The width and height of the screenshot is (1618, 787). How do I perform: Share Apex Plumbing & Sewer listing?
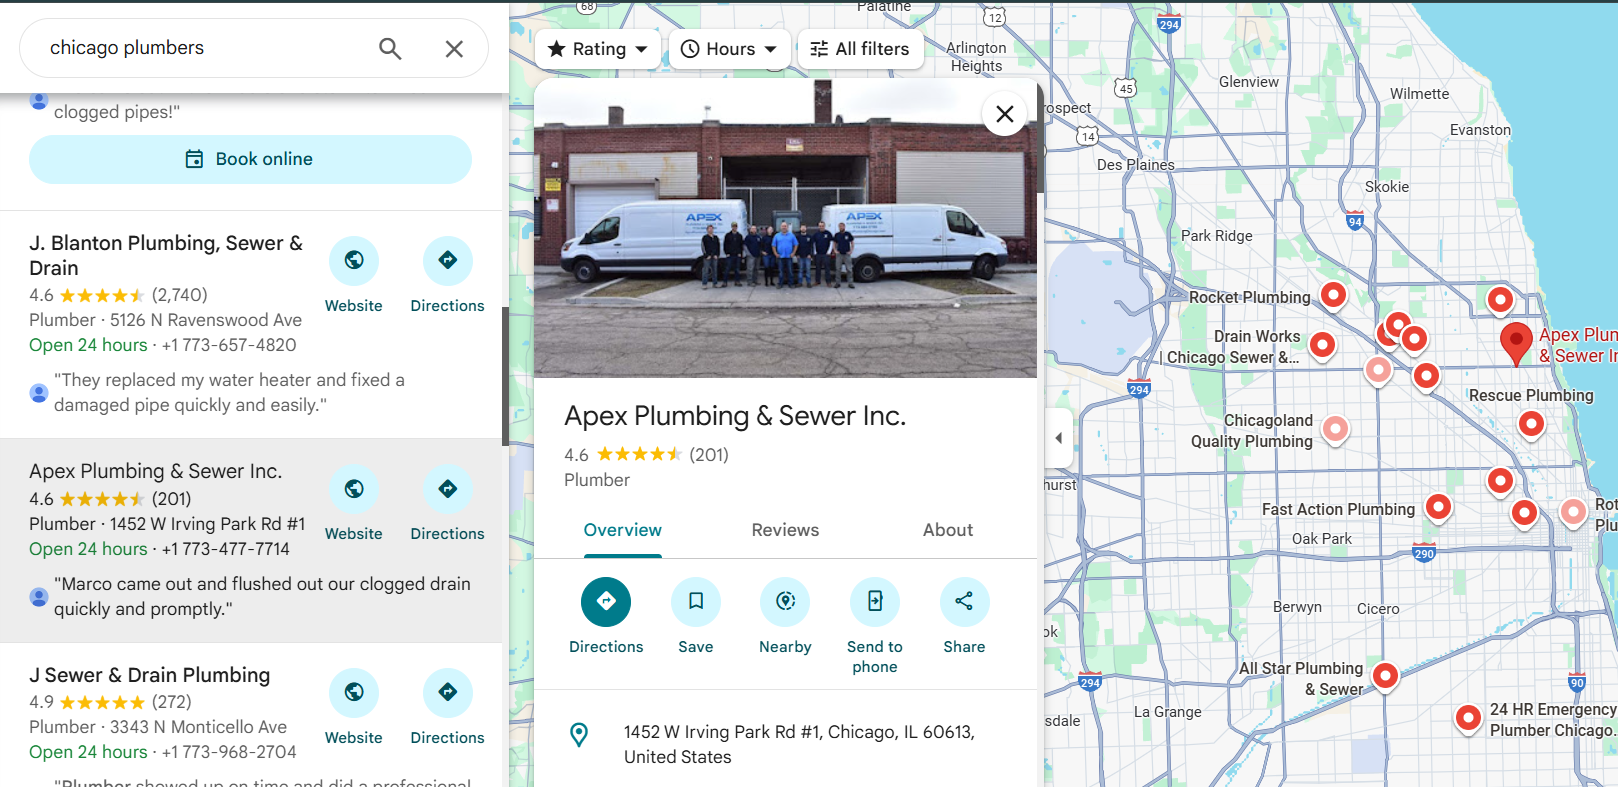tap(964, 602)
